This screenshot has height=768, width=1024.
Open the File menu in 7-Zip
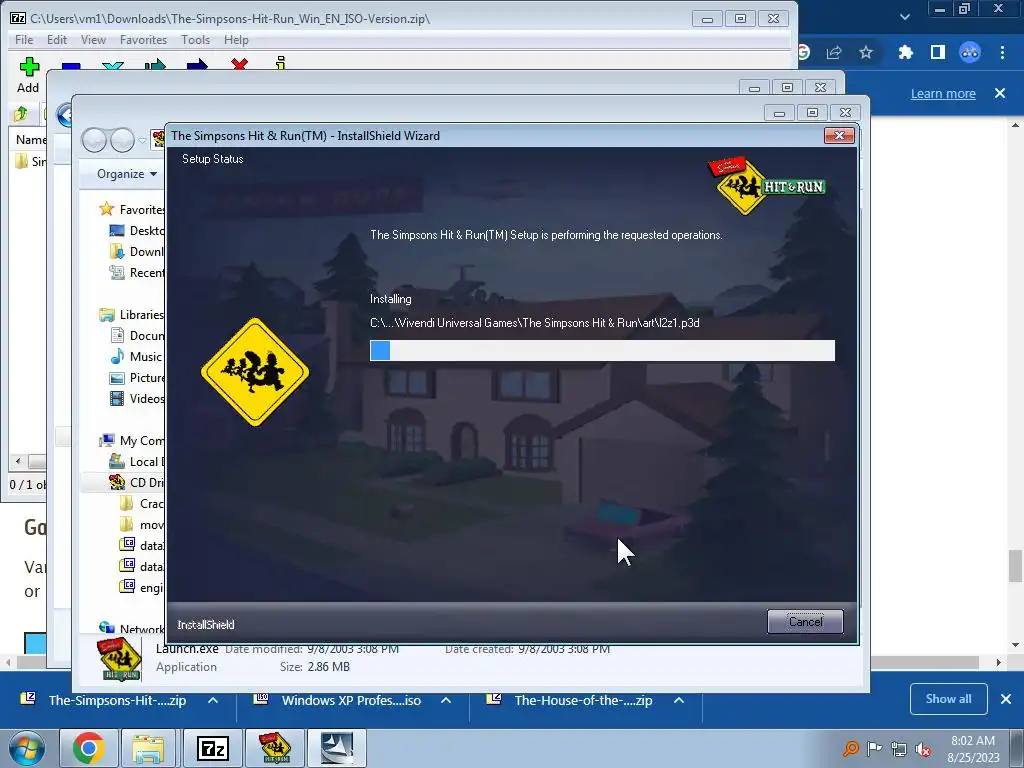point(24,40)
